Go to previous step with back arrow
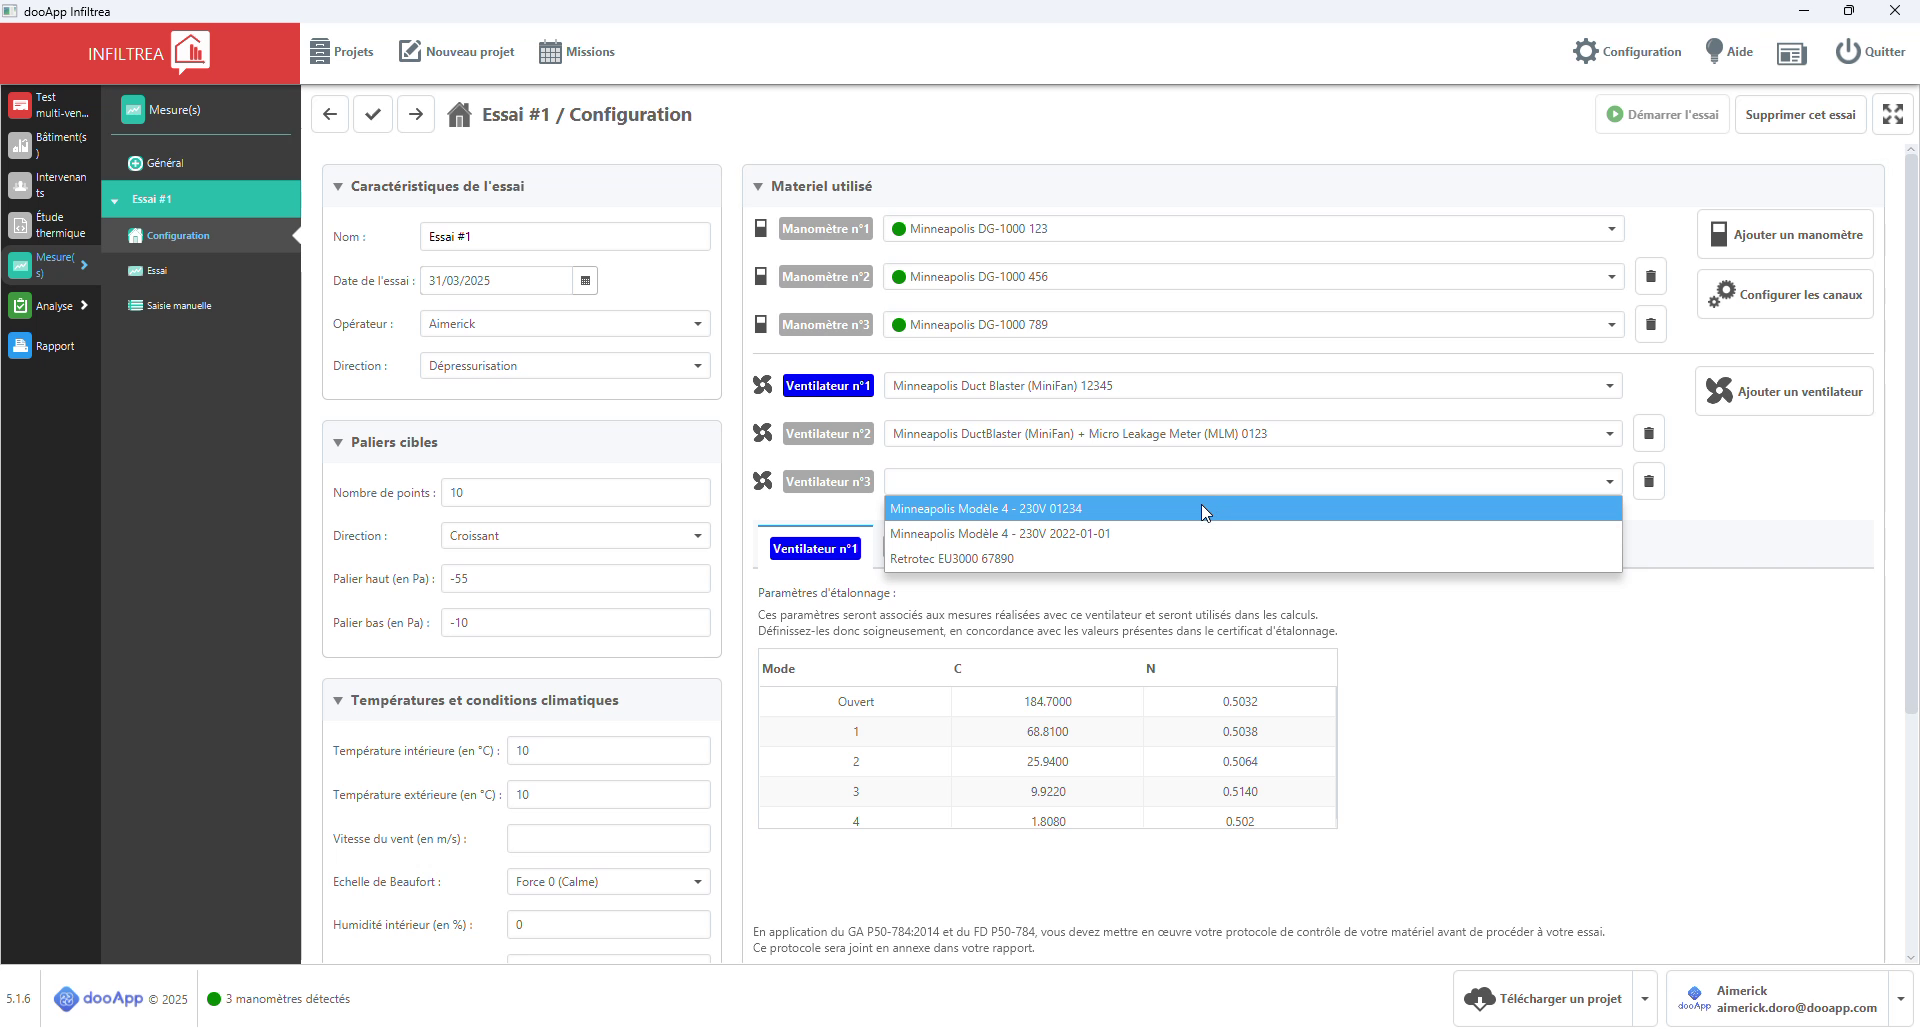 coord(330,114)
